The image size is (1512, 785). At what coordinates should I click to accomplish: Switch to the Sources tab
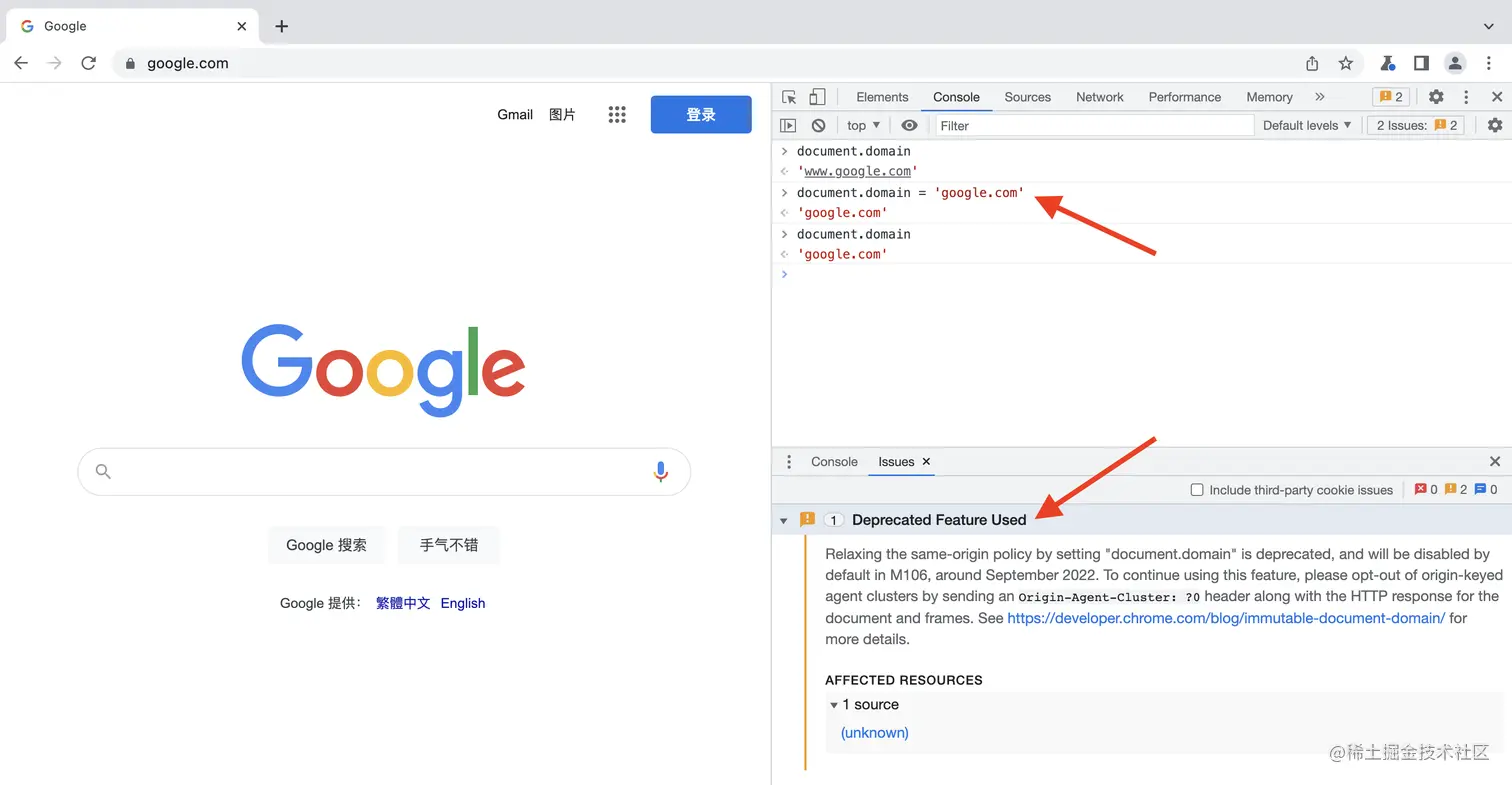(1027, 97)
